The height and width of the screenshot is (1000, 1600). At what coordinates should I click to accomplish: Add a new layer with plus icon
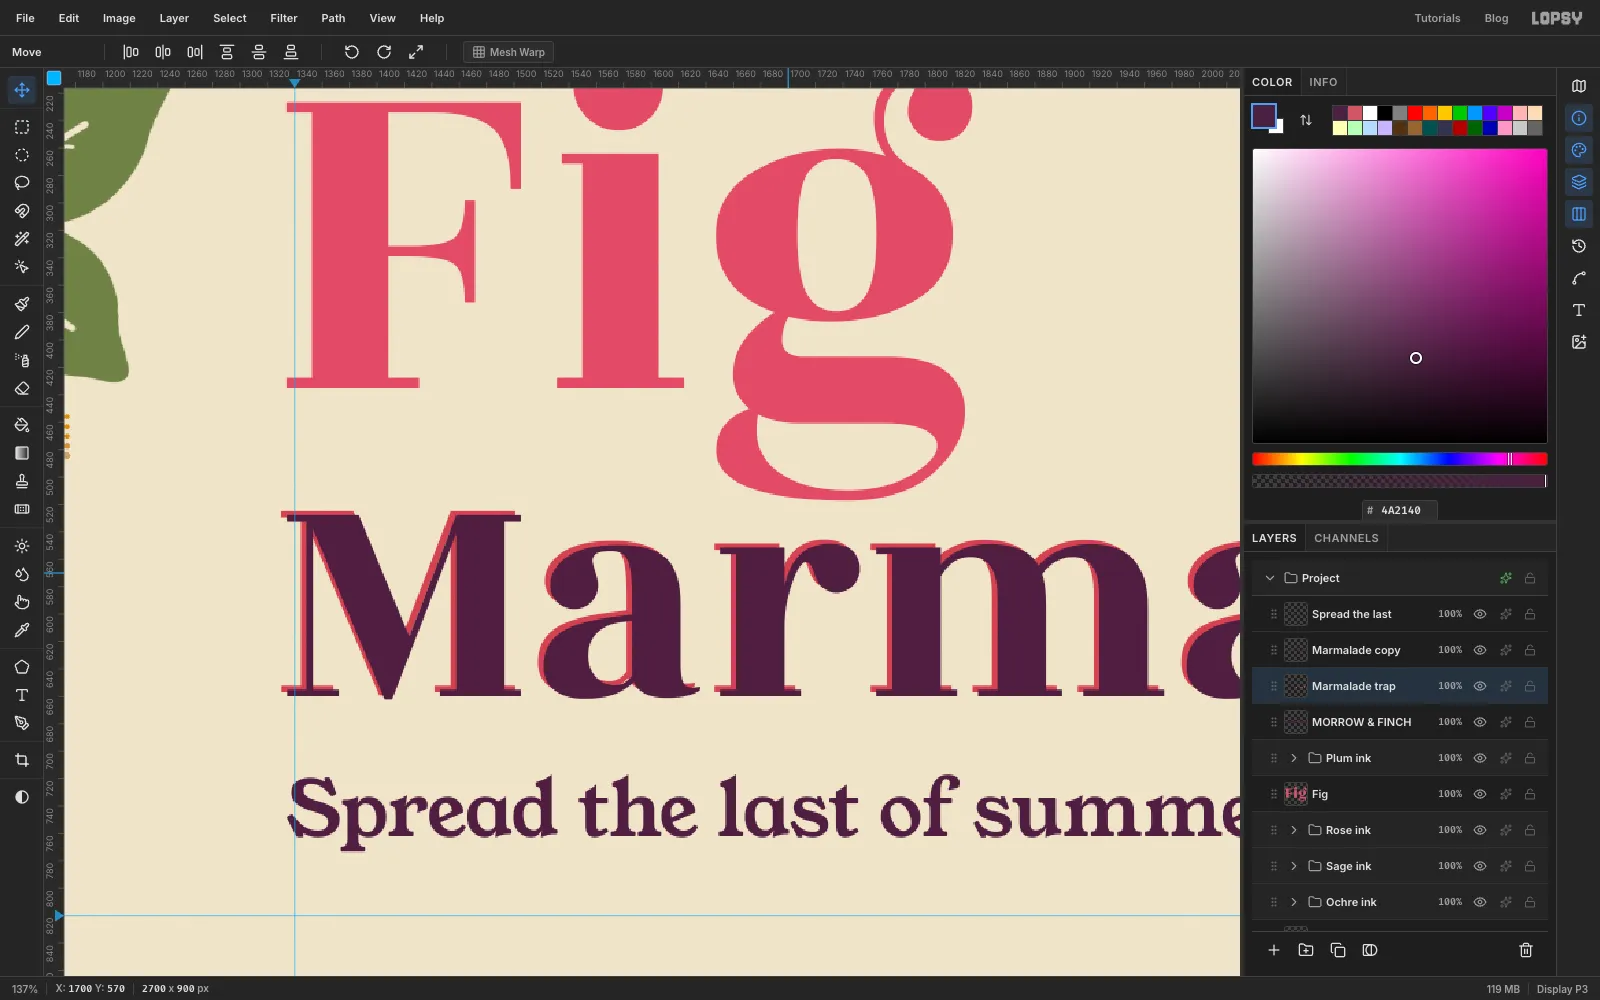[1274, 950]
